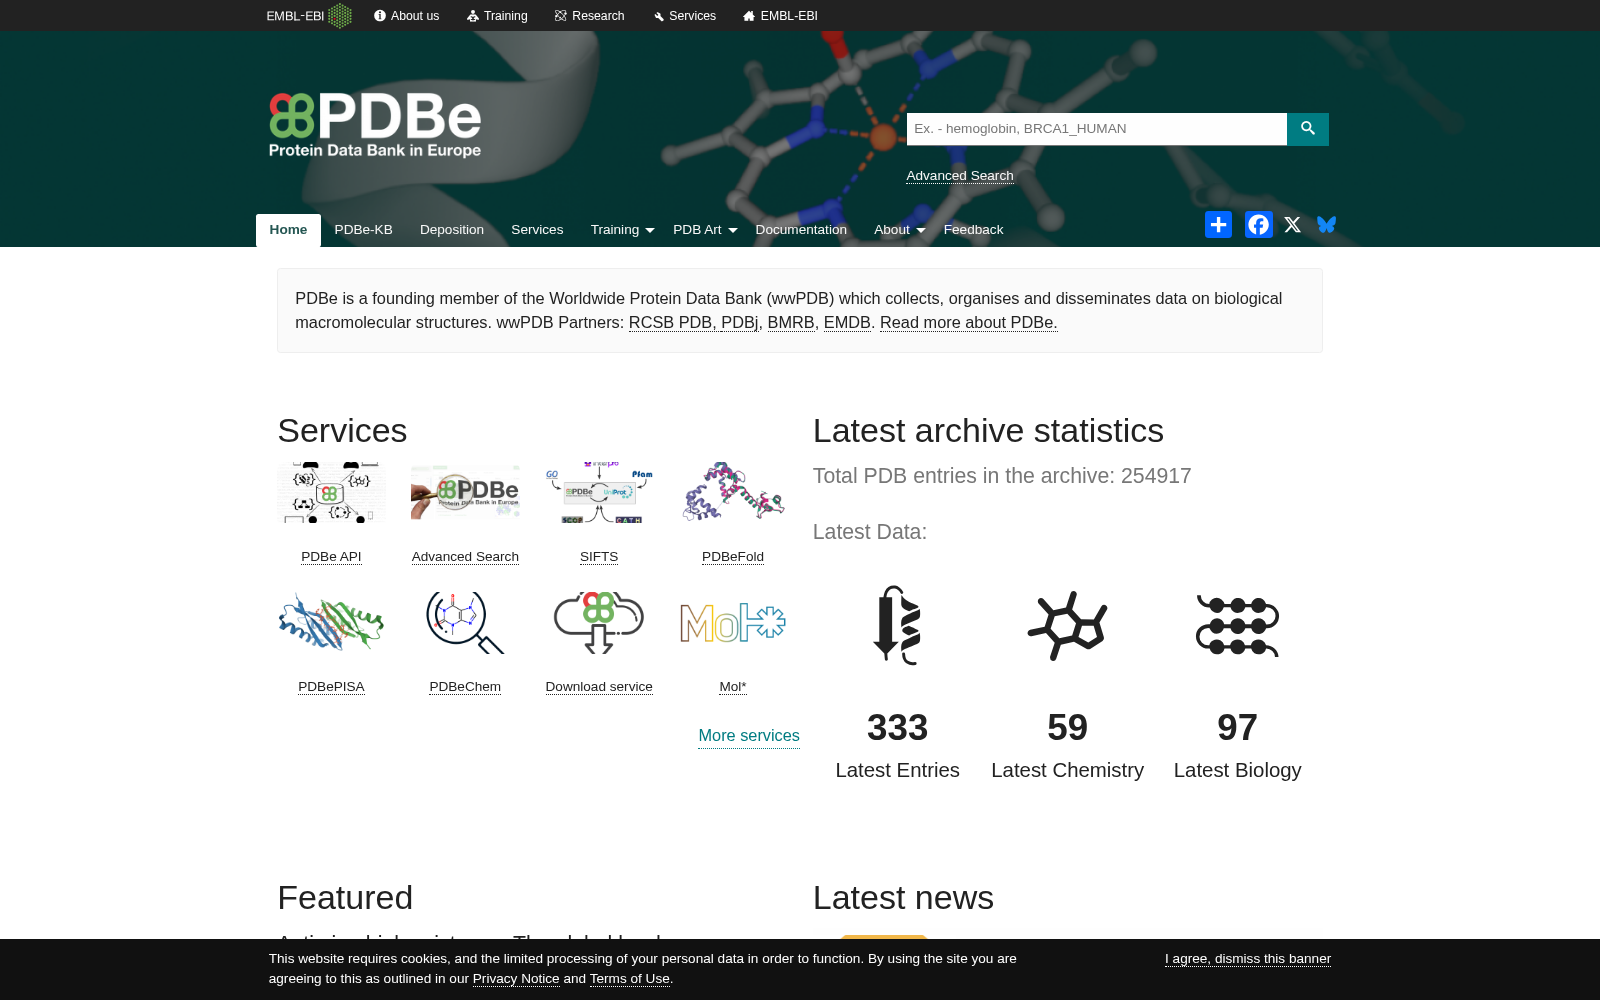Open the Download service text link

coord(599,687)
